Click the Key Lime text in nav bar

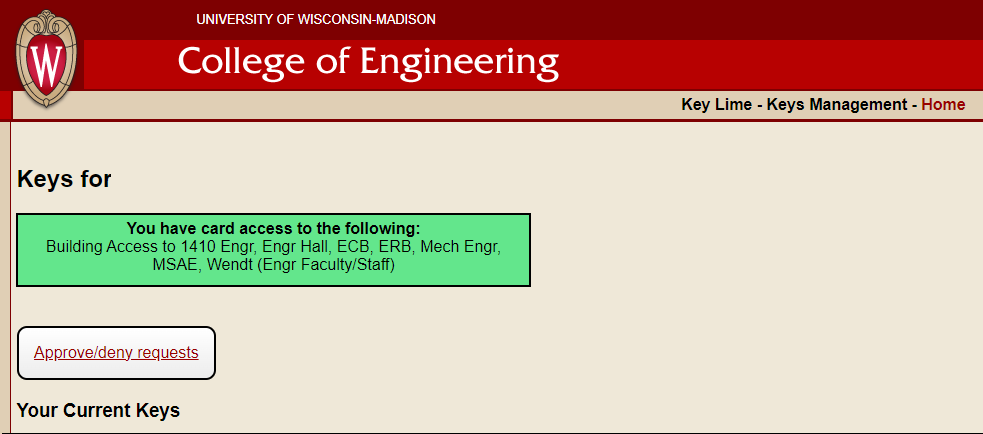click(717, 105)
